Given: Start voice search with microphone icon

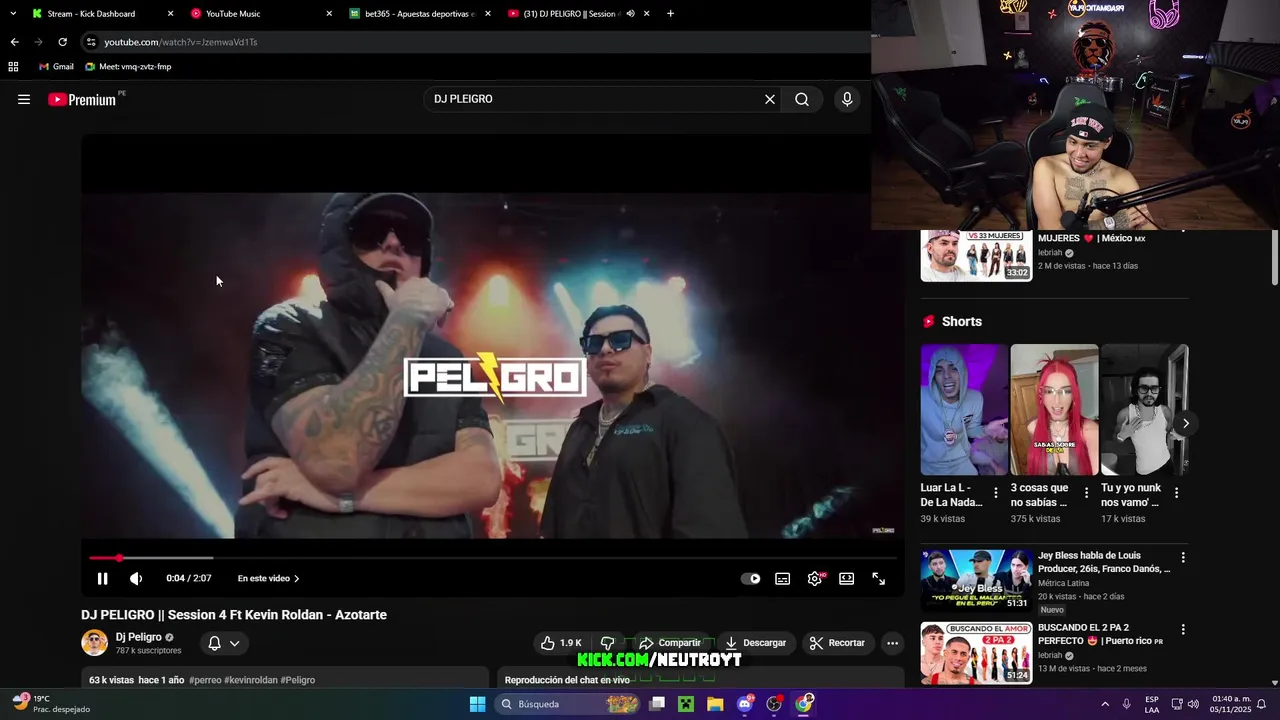Looking at the screenshot, I should point(847,99).
